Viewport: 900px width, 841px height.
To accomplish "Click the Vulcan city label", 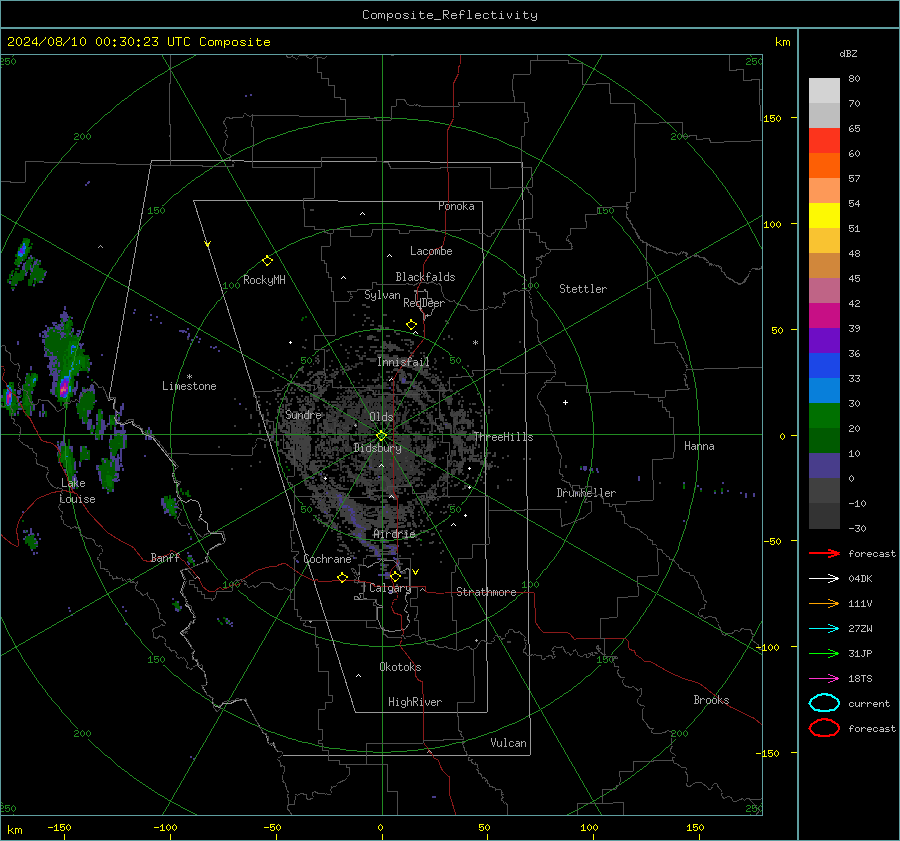I will coord(508,743).
